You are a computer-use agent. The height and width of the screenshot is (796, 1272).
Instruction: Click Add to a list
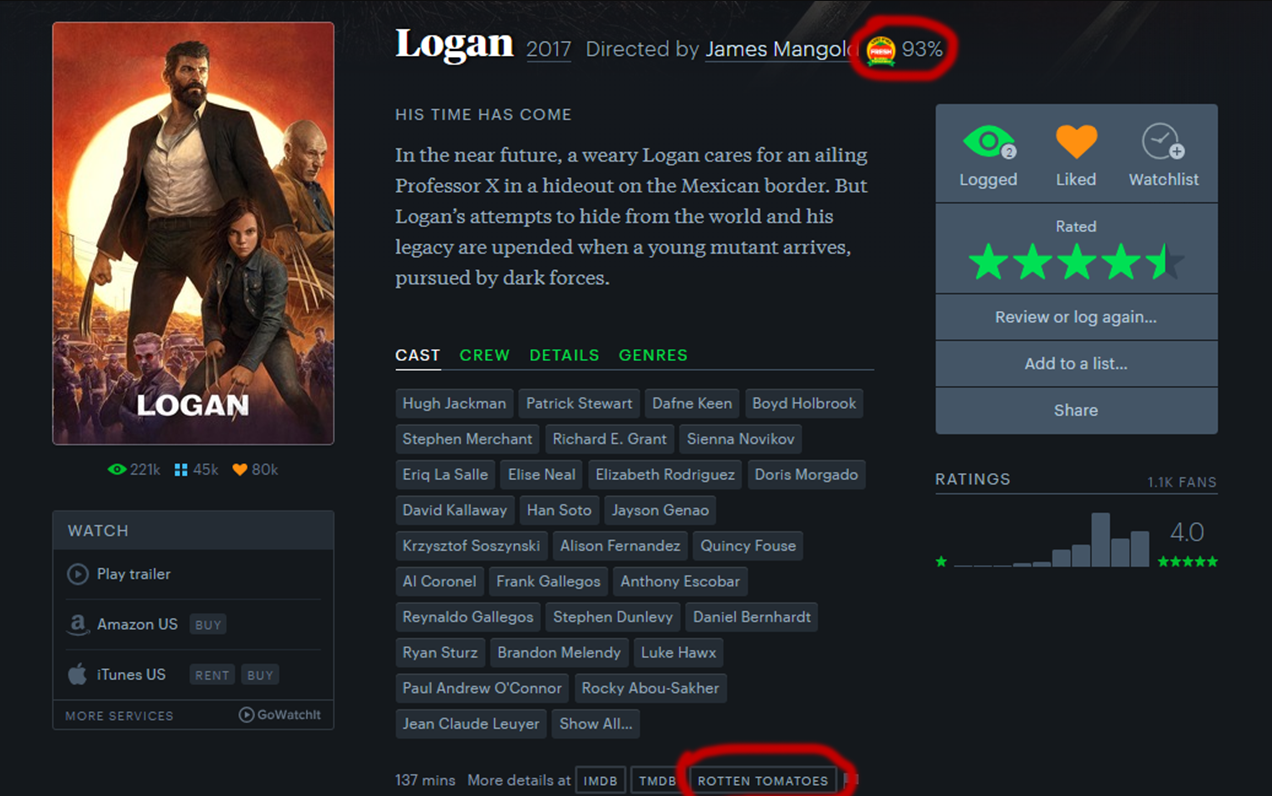pos(1076,364)
